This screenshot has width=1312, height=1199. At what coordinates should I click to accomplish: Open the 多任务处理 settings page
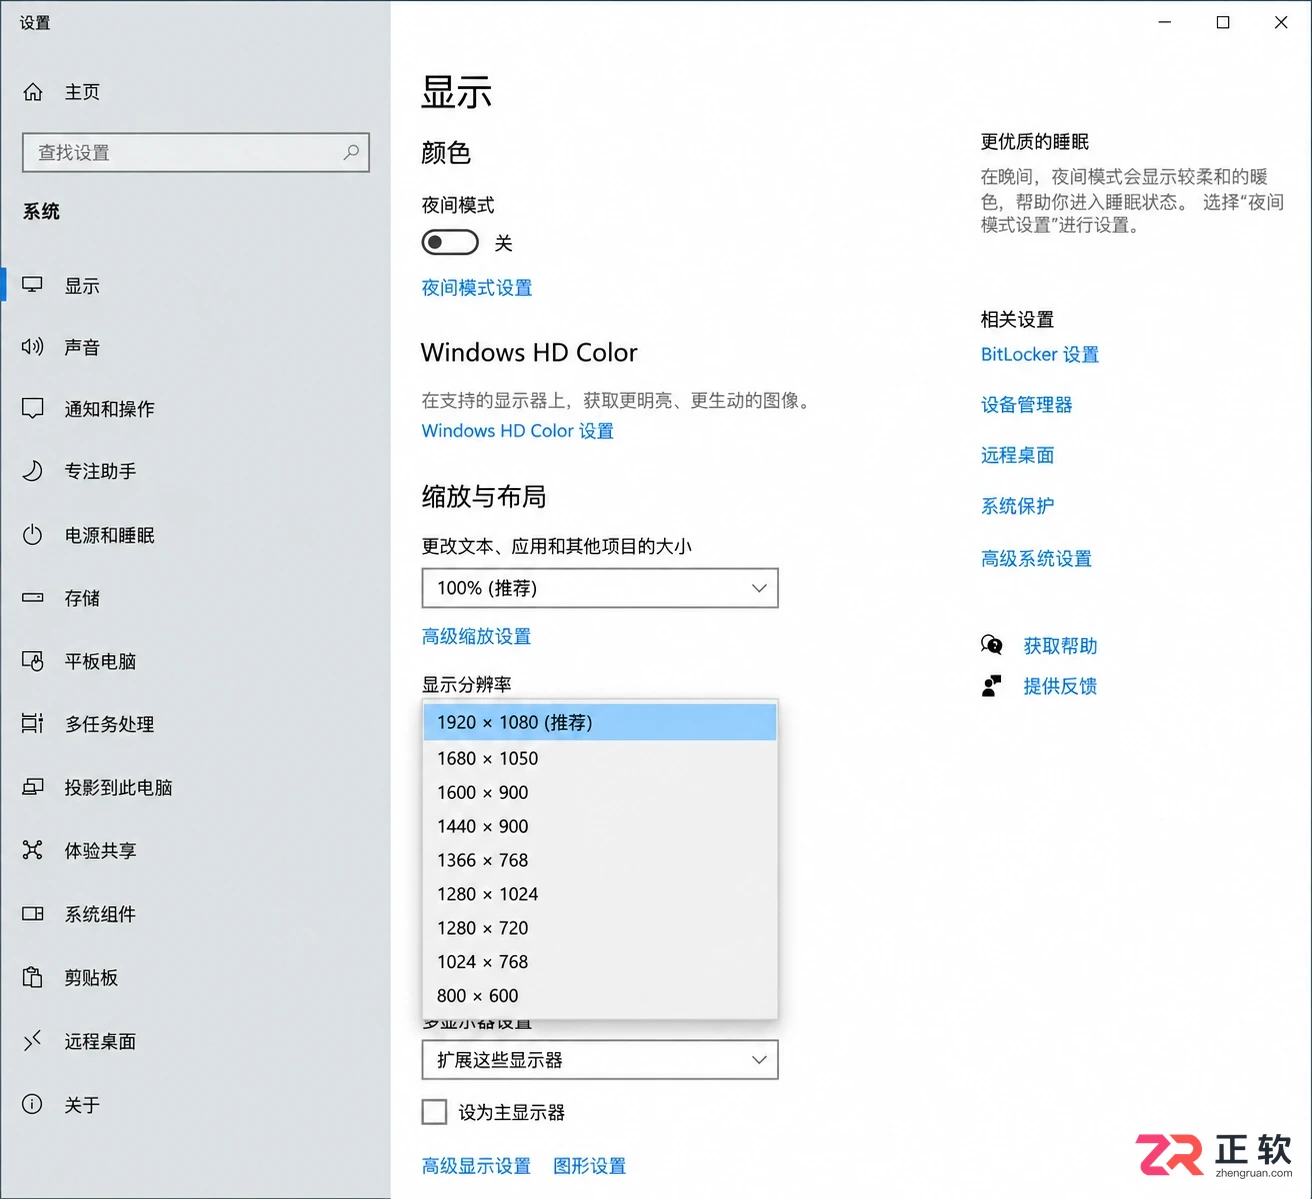pos(195,723)
